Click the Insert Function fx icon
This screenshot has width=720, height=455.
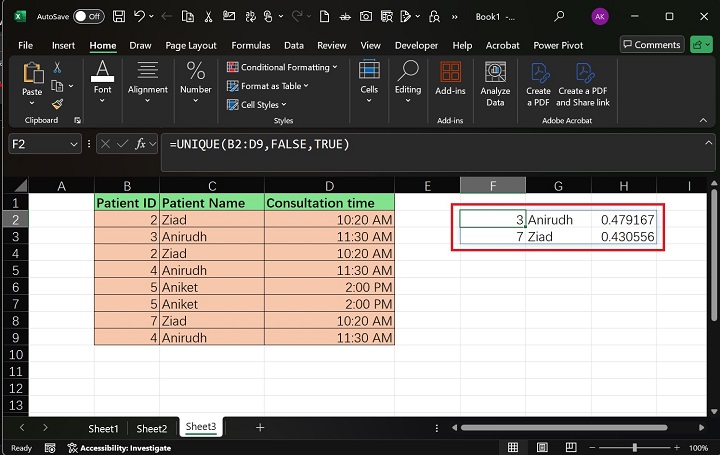tap(141, 144)
